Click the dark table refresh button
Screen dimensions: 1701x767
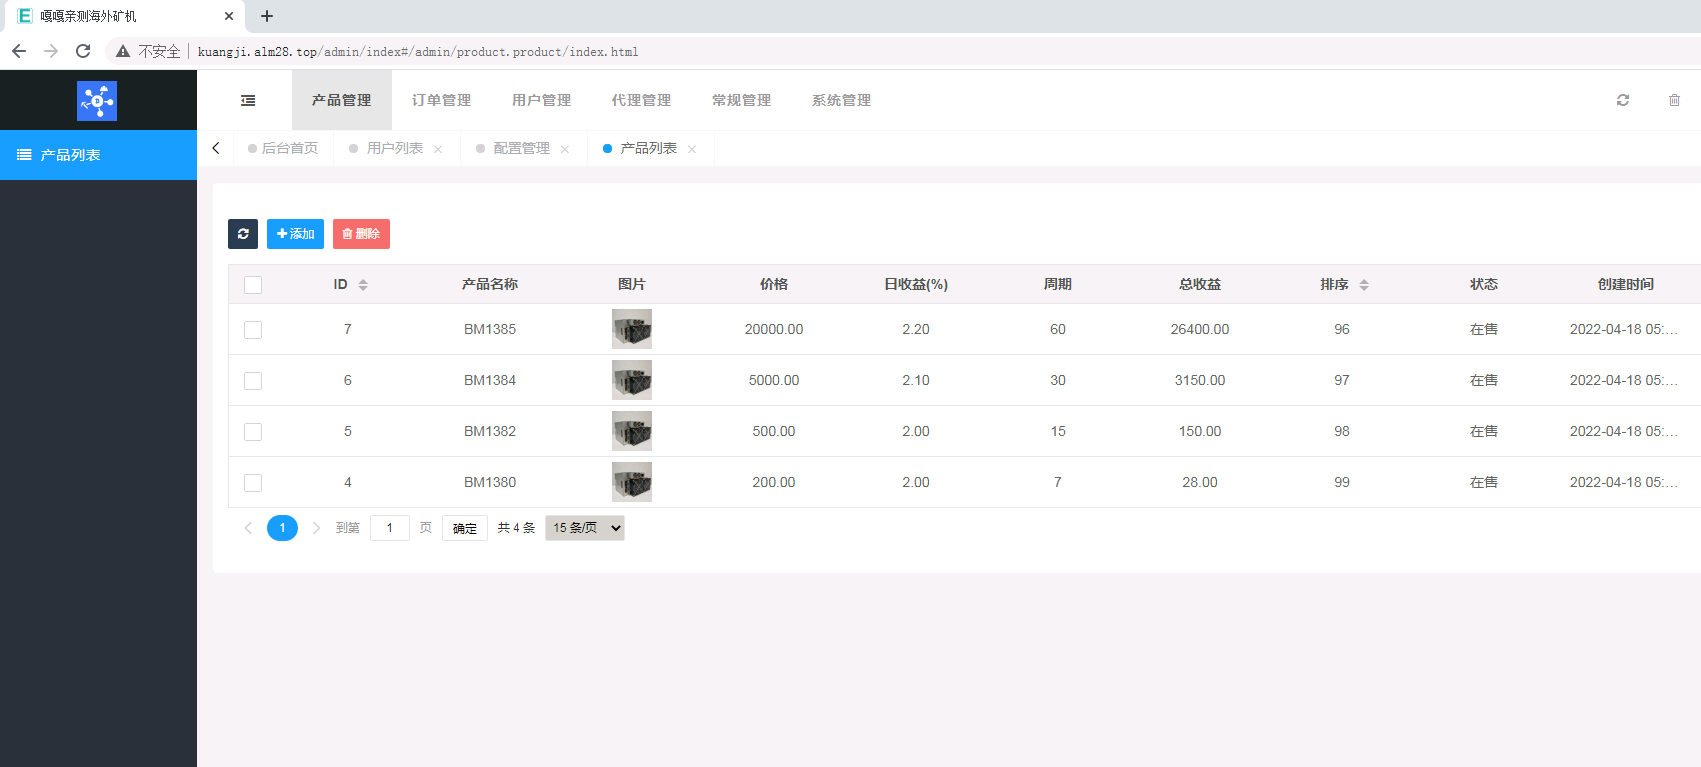tap(243, 234)
